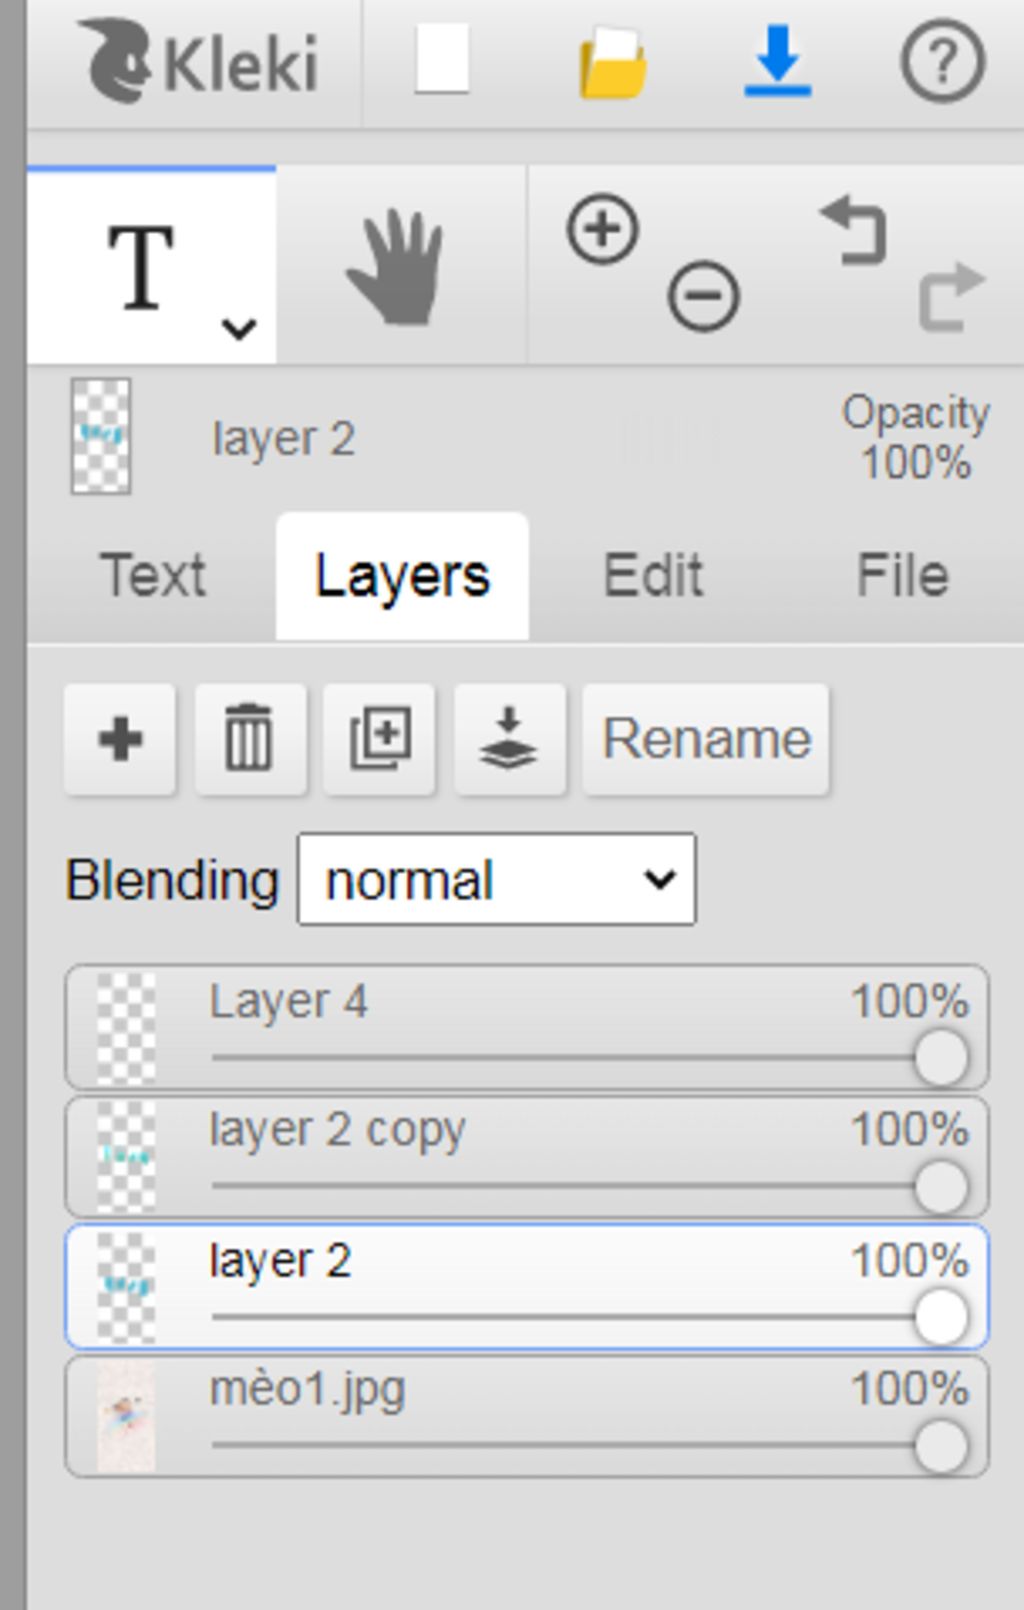The height and width of the screenshot is (1610, 1024).
Task: Open the Blending mode normal dropdown
Action: coord(496,880)
